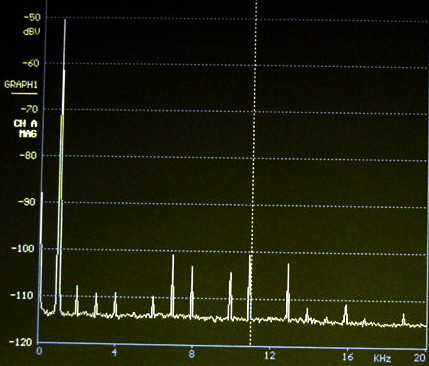Click the -90 y-axis value

click(26, 202)
